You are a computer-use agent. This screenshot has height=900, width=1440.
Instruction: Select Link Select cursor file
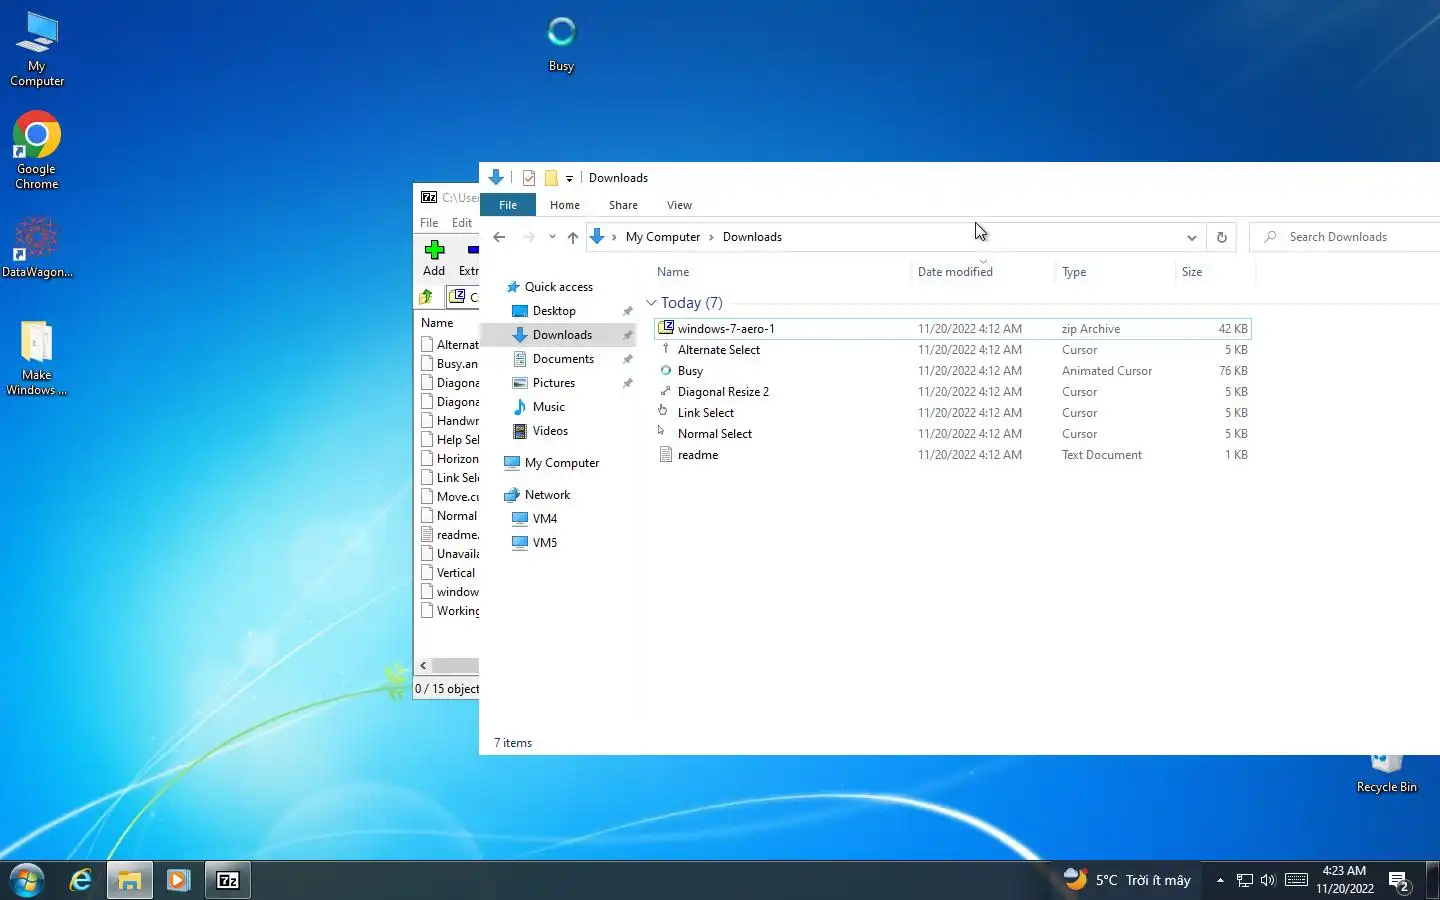(x=953, y=413)
